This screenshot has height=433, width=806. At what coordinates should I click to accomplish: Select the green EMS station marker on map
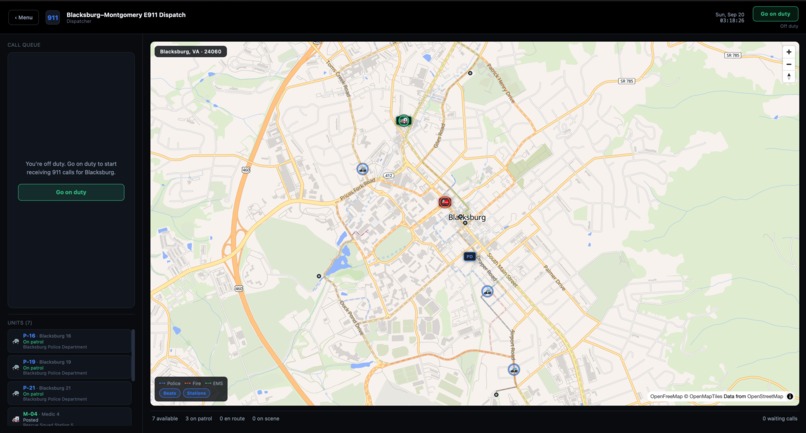coord(404,121)
